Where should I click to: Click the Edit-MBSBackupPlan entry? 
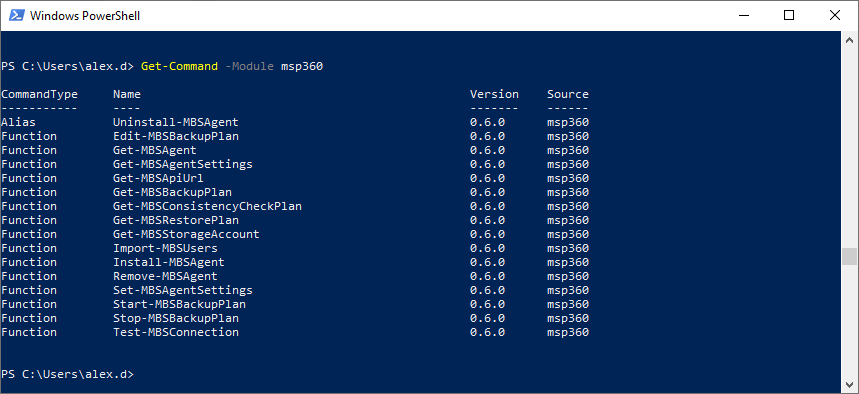pos(176,136)
